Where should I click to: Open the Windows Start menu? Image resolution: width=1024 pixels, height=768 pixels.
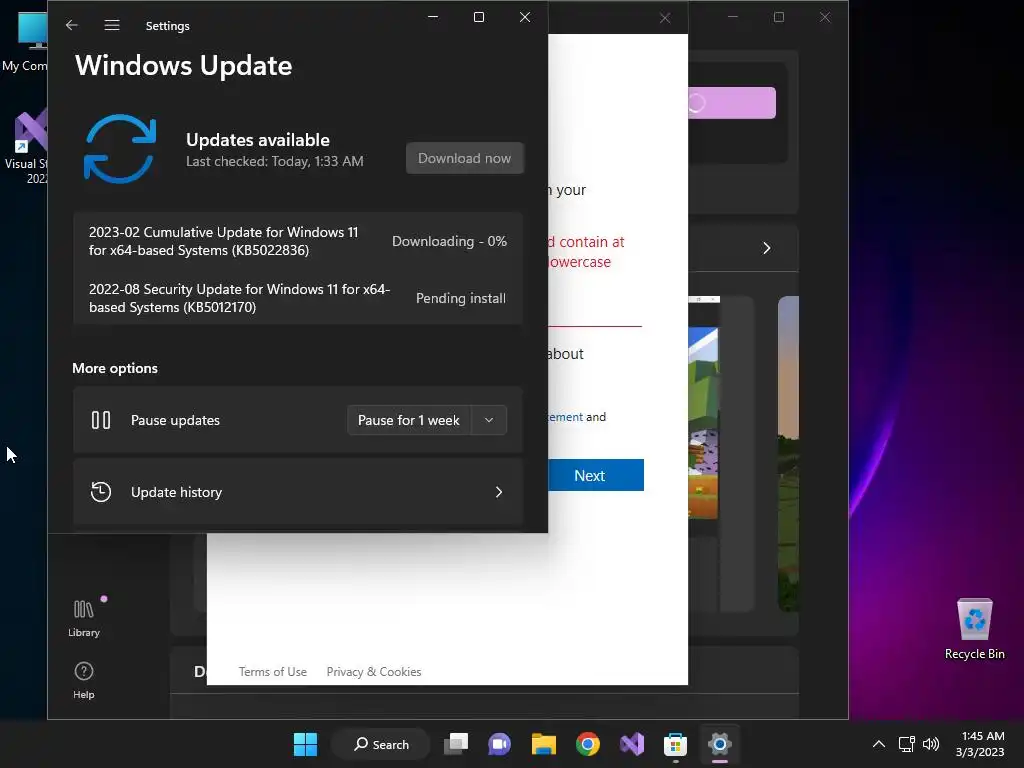coord(305,744)
